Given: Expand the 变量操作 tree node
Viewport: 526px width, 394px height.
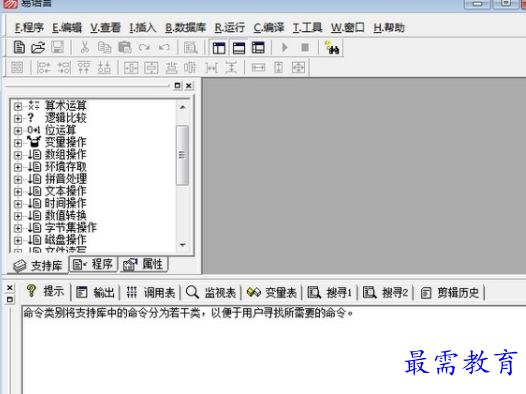Looking at the screenshot, I should pyautogui.click(x=18, y=143).
